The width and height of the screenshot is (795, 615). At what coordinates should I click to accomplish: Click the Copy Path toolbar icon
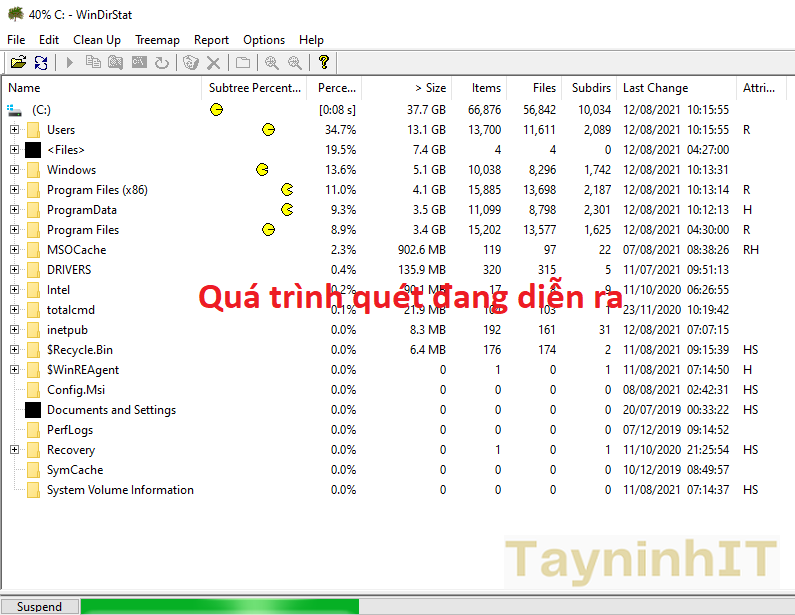(x=93, y=63)
